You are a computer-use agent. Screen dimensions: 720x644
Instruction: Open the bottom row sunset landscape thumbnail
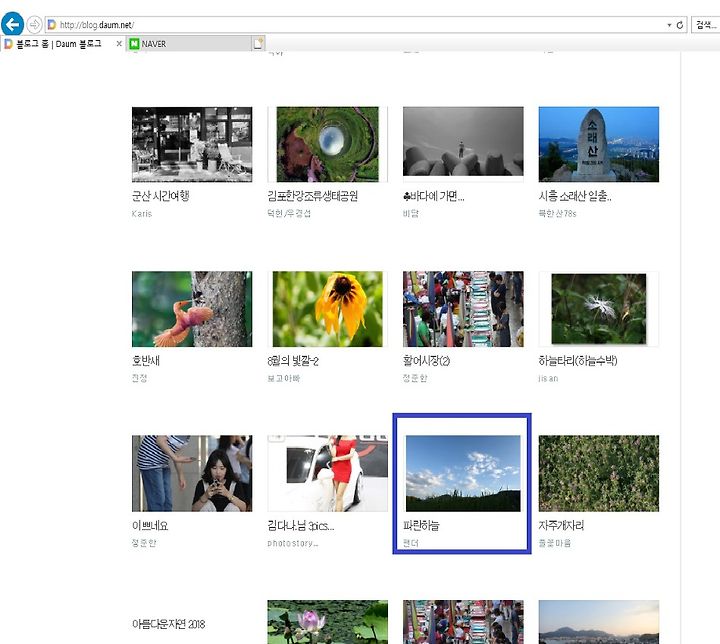(598, 622)
